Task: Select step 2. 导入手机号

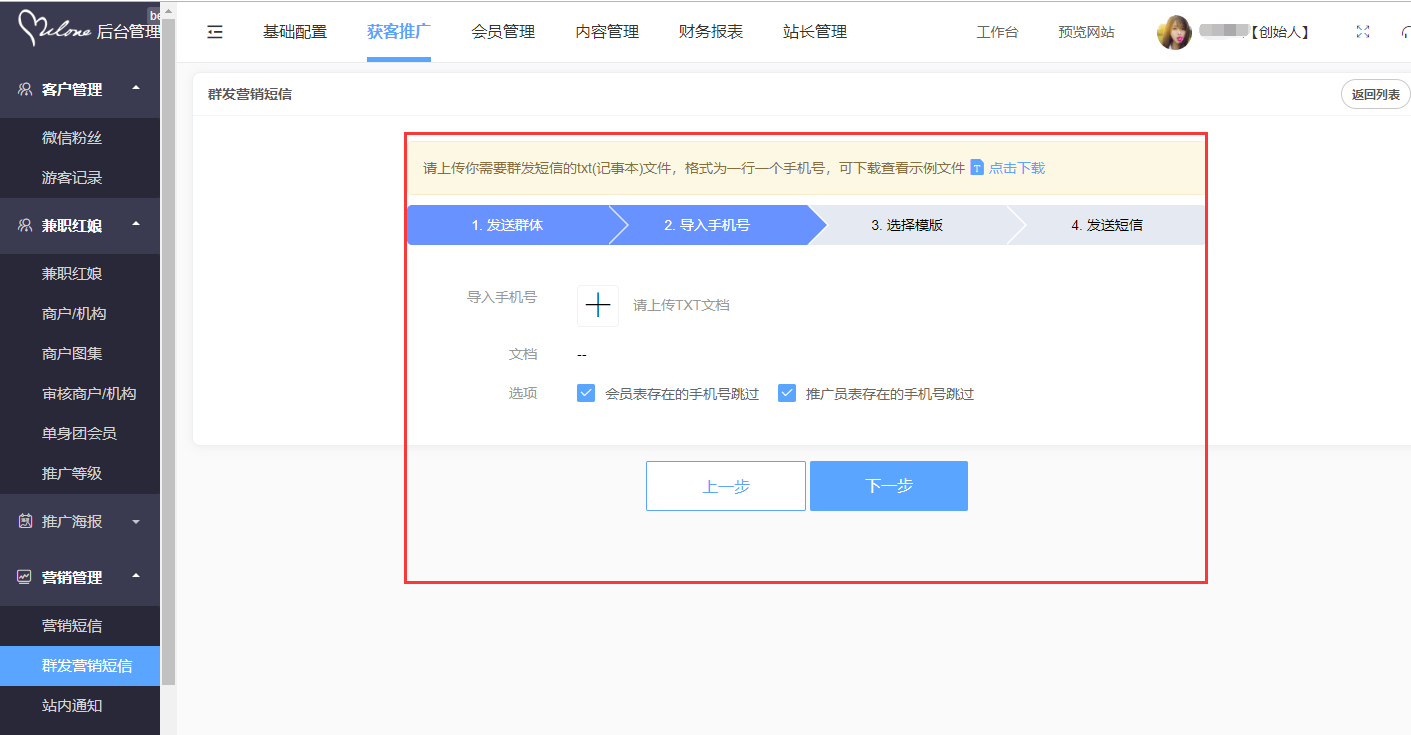Action: pyautogui.click(x=707, y=225)
